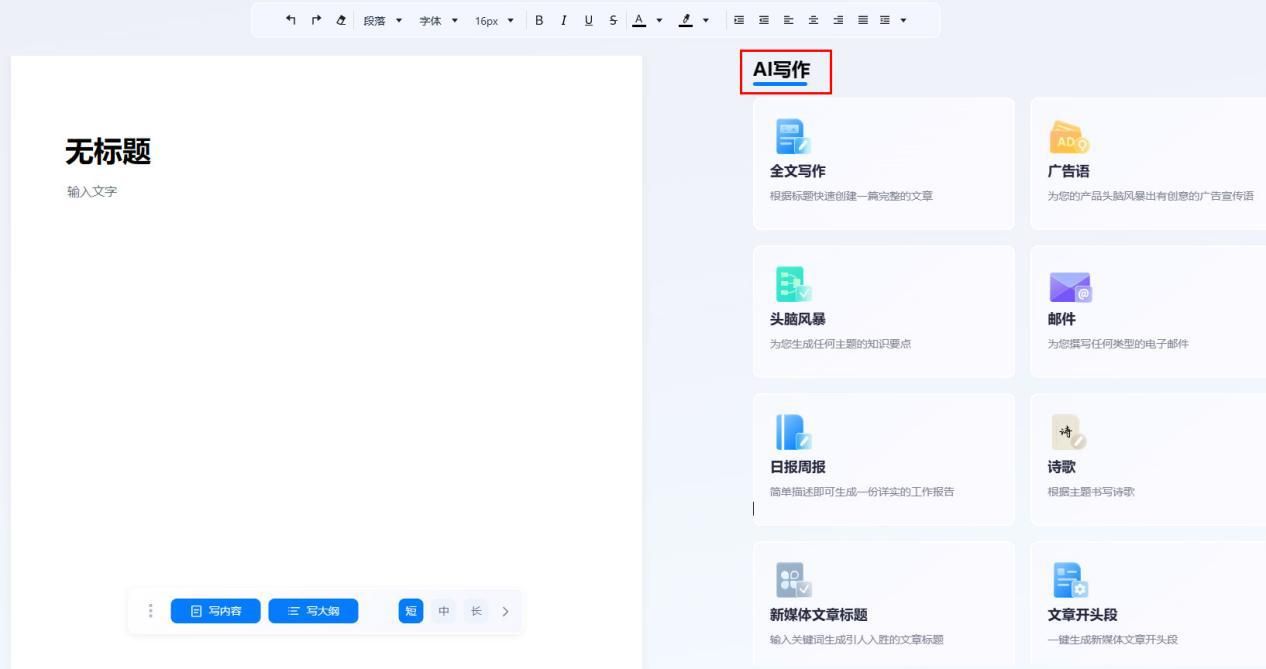The width and height of the screenshot is (1266, 669).
Task: Click the 文章开头段 document icon
Action: [x=1070, y=580]
